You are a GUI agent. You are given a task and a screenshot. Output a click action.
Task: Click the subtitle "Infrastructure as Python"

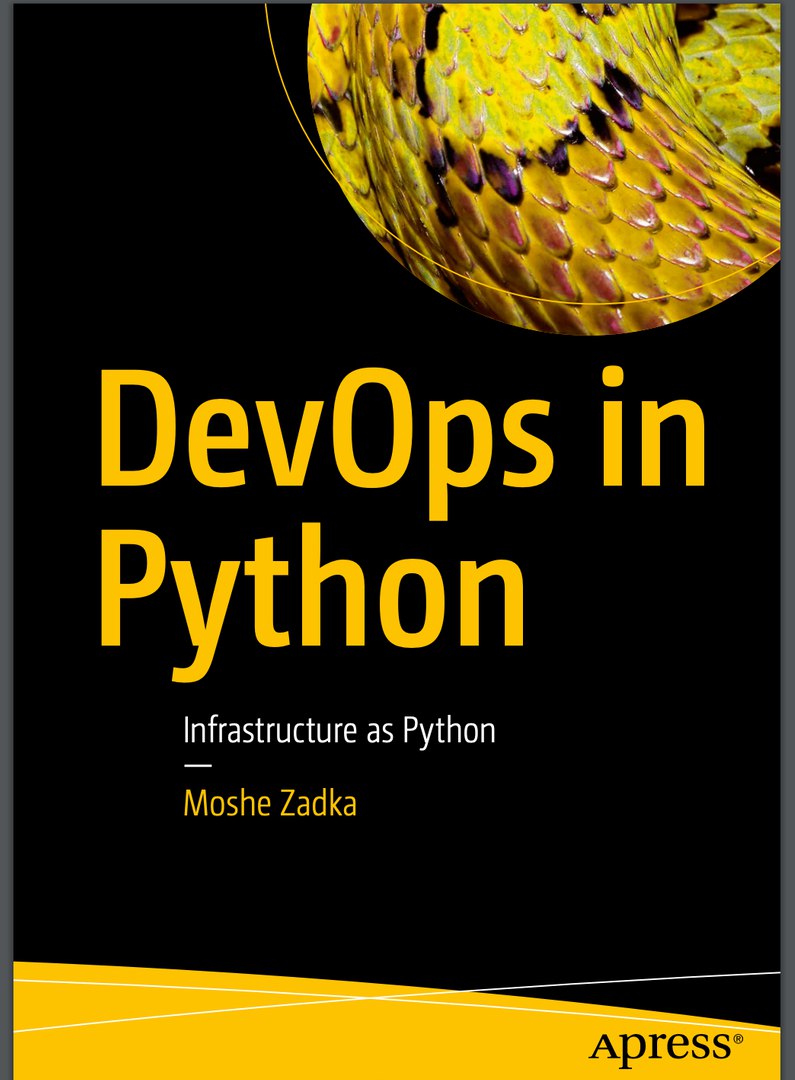point(339,731)
